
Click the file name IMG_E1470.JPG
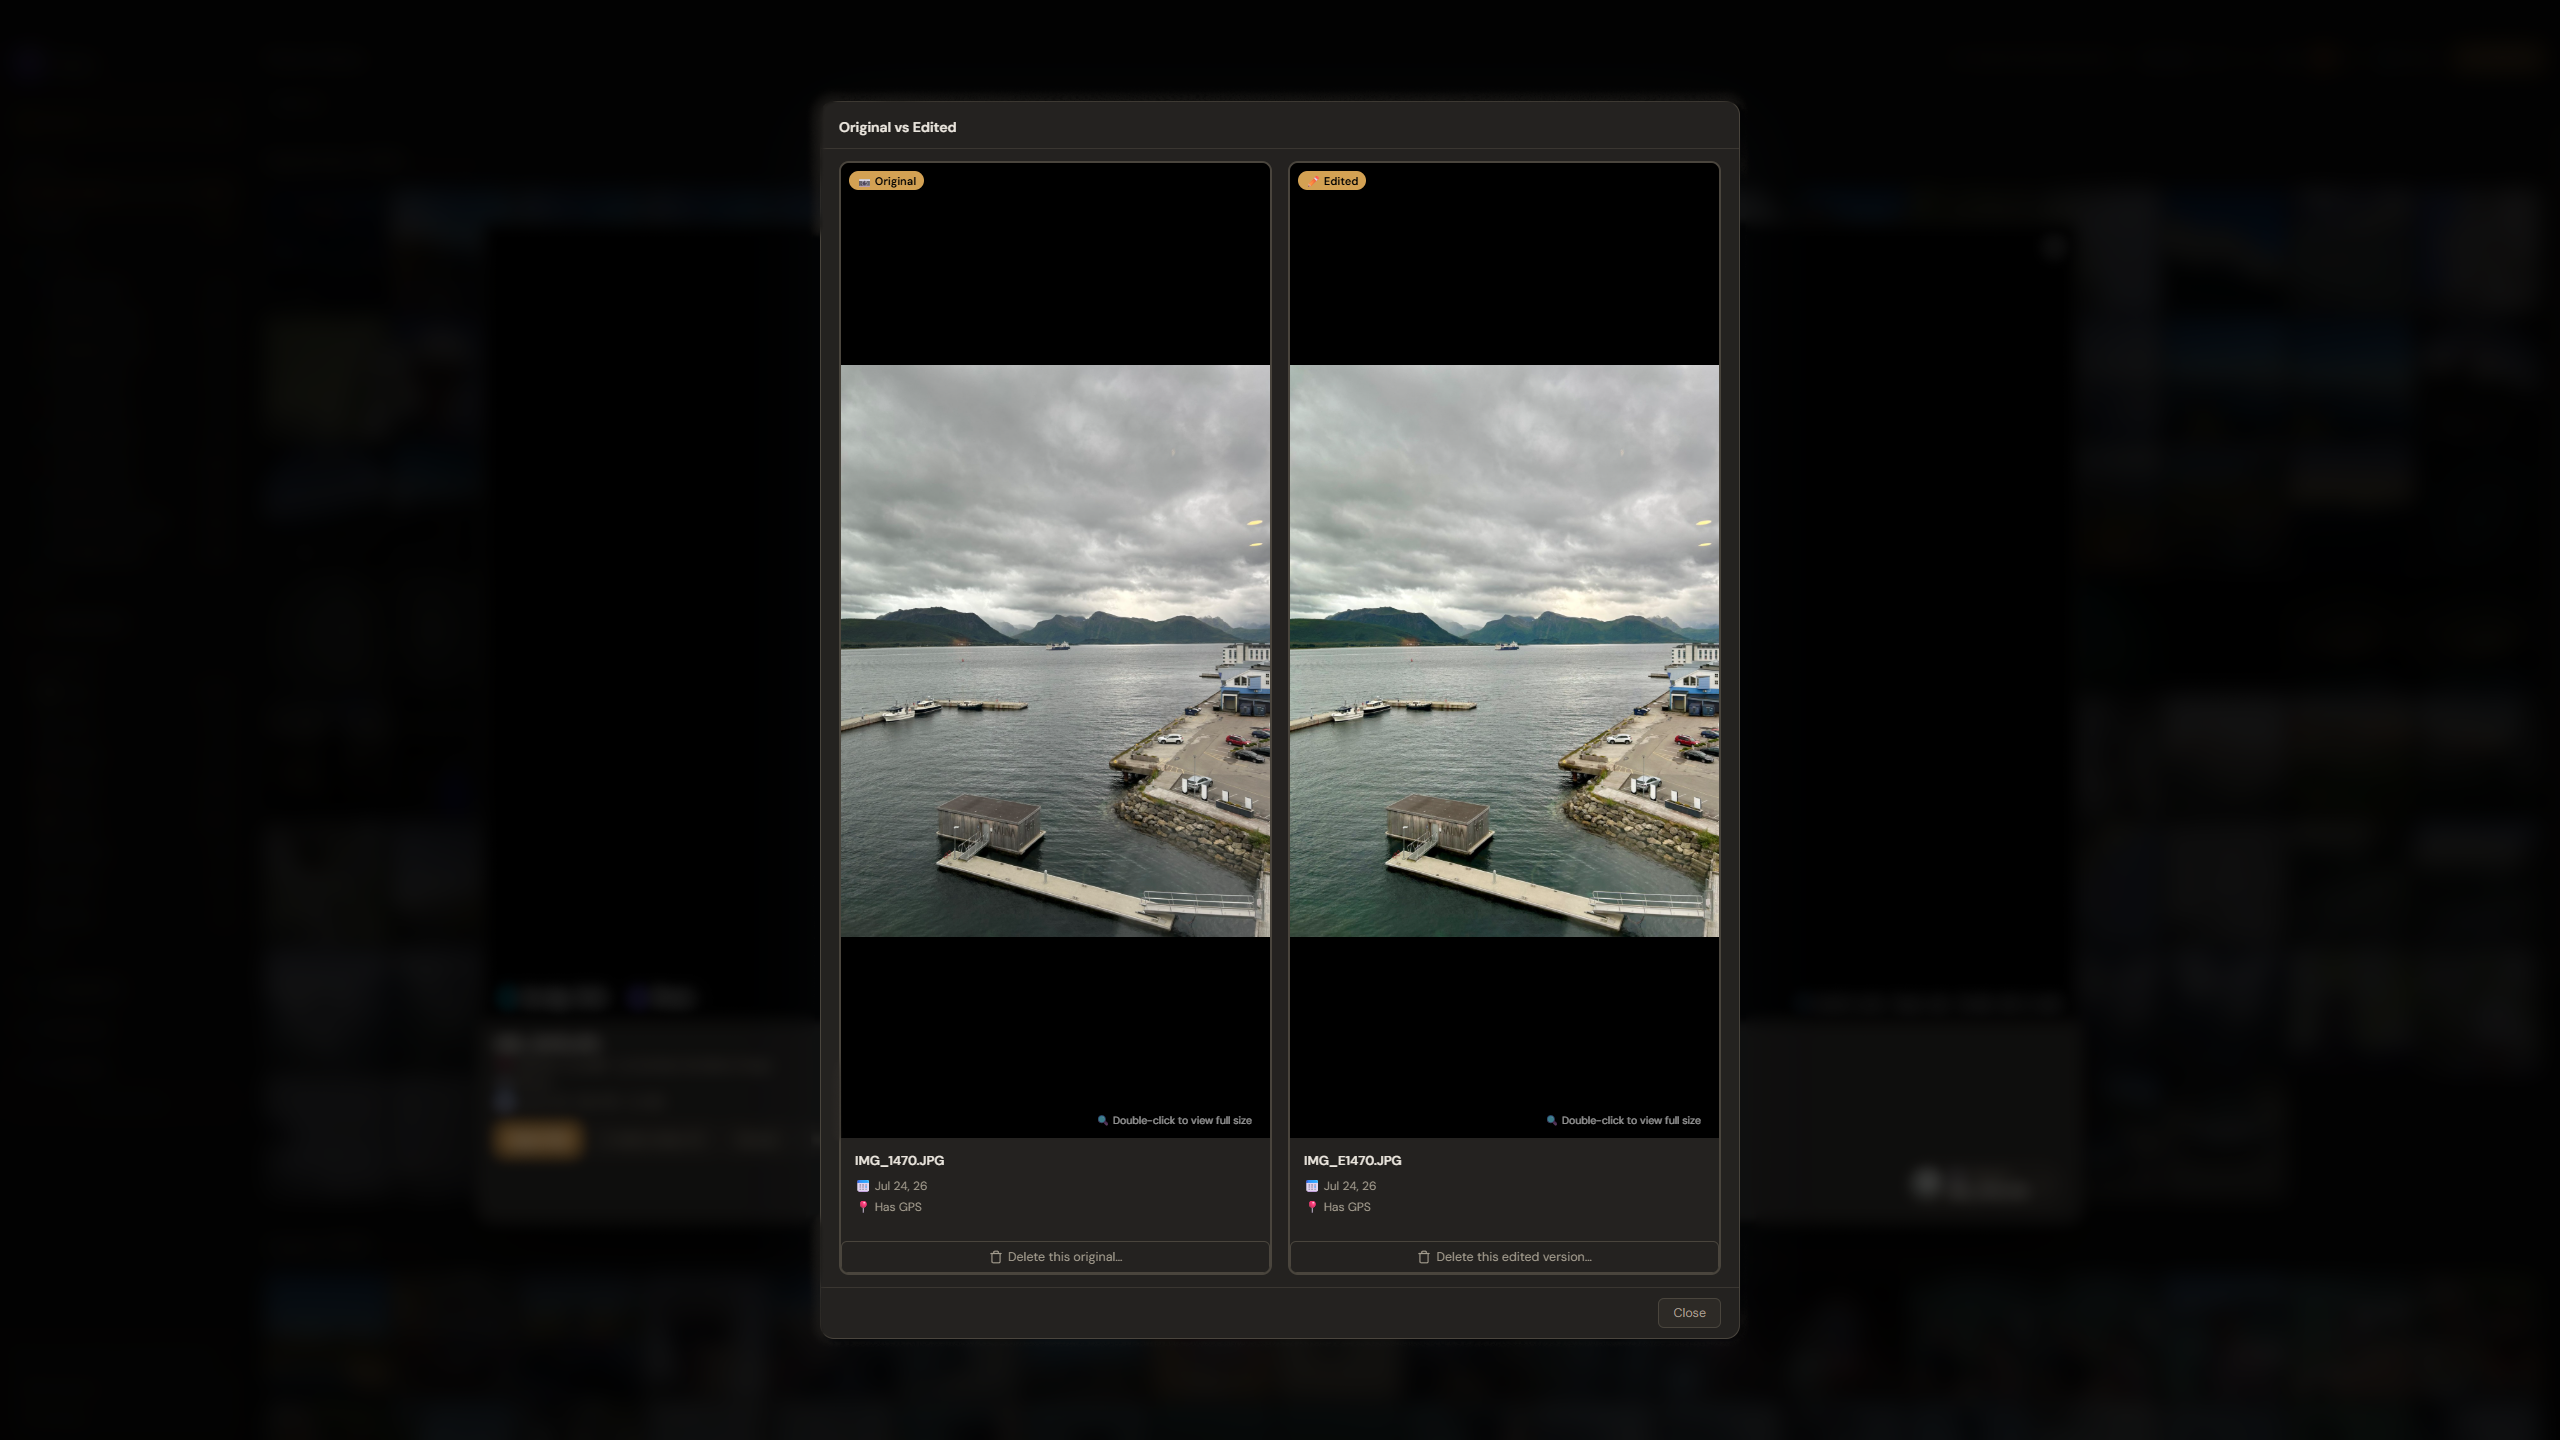click(x=1352, y=1161)
